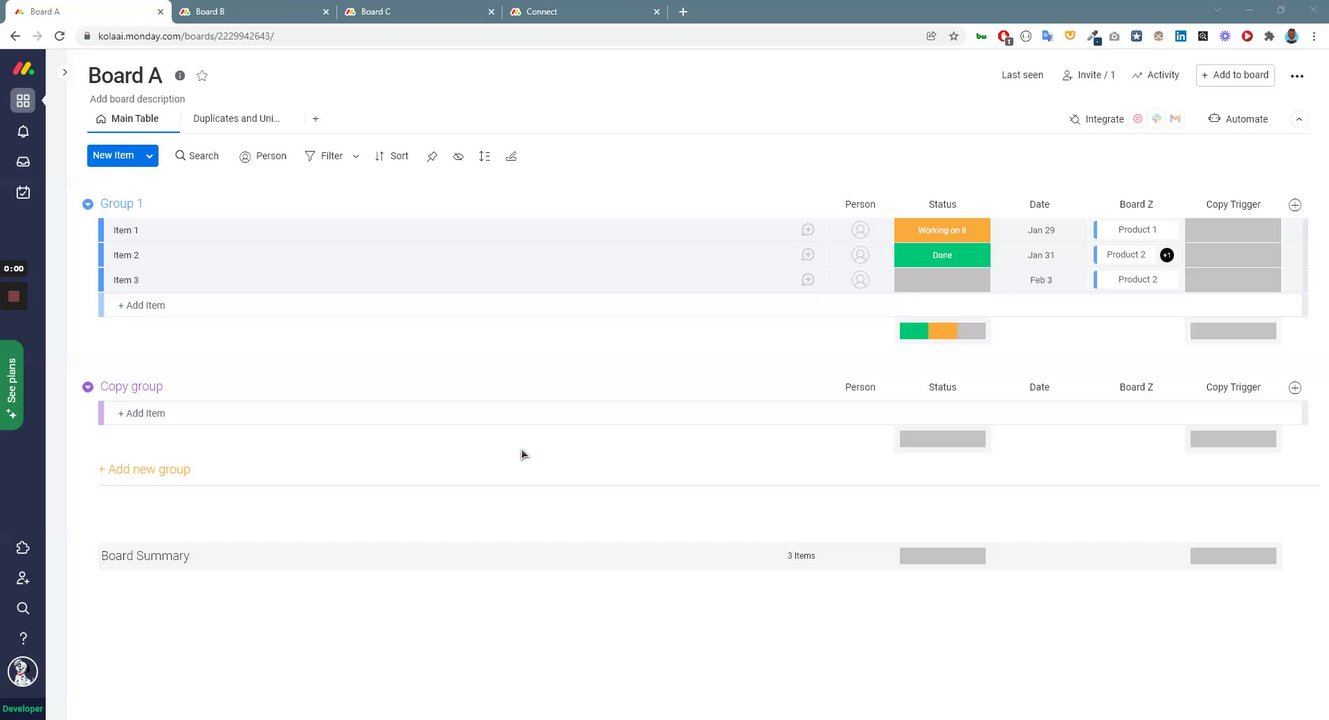Image resolution: width=1329 pixels, height=720 pixels.
Task: Assign a person to Item 3
Action: pyautogui.click(x=860, y=280)
